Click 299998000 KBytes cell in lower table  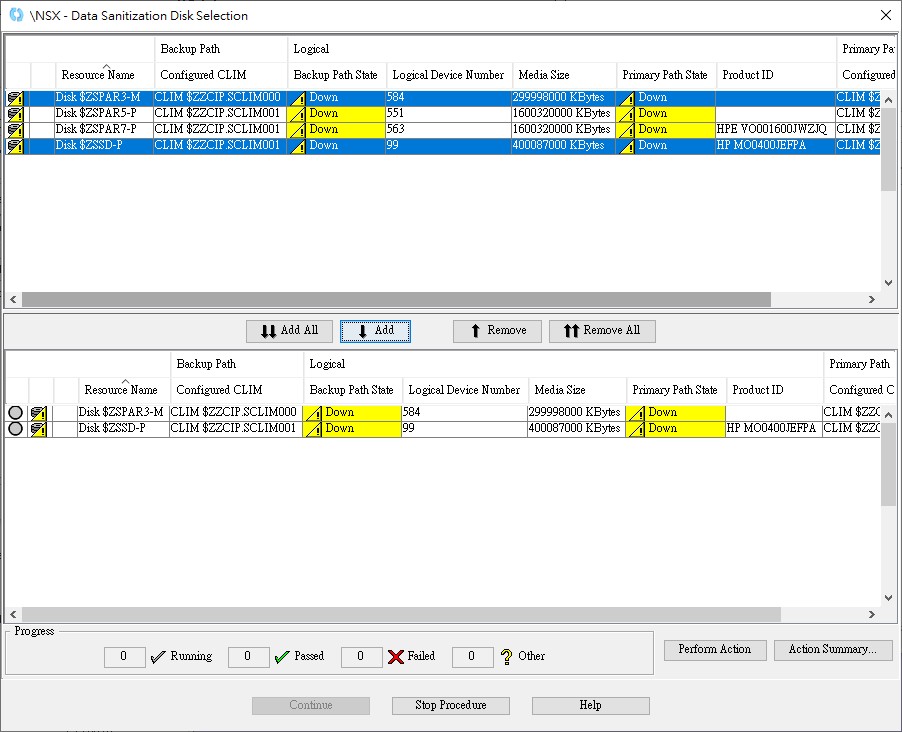576,413
